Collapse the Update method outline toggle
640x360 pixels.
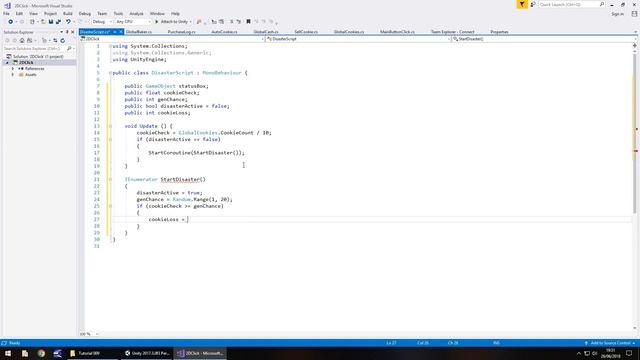click(110, 126)
